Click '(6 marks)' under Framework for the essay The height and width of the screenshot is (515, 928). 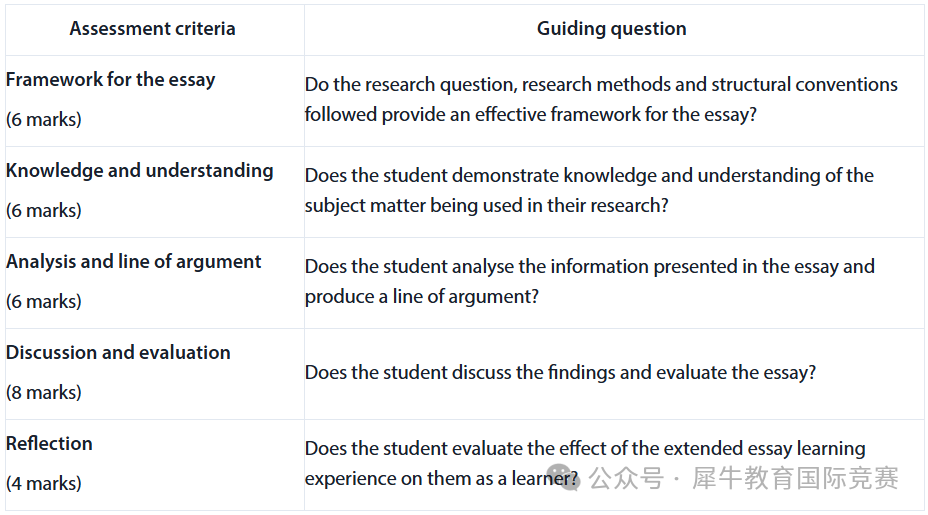point(44,119)
